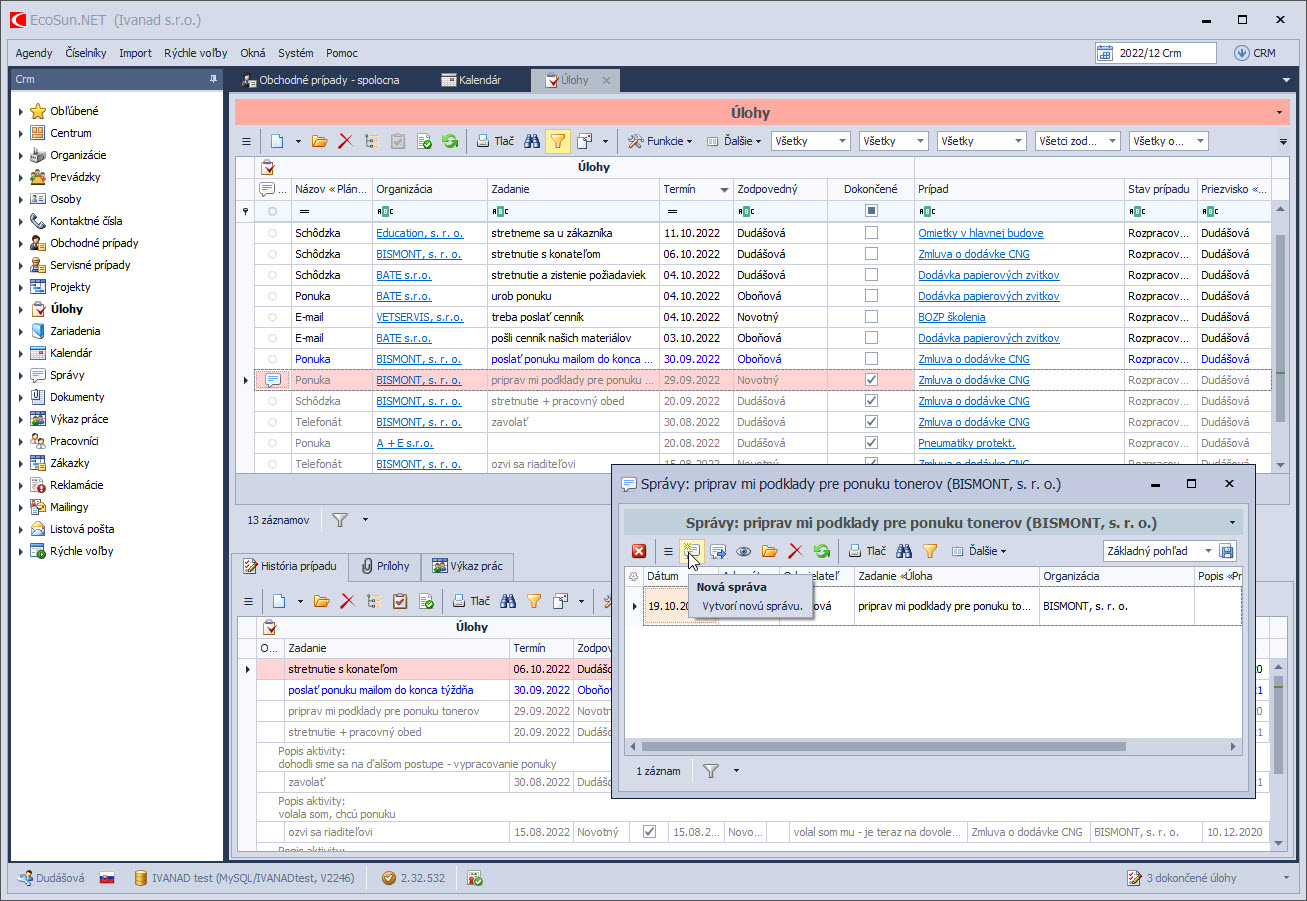Click the green refresh icon in the top Úlohy toolbar
This screenshot has width=1307, height=901.
pyautogui.click(x=450, y=141)
